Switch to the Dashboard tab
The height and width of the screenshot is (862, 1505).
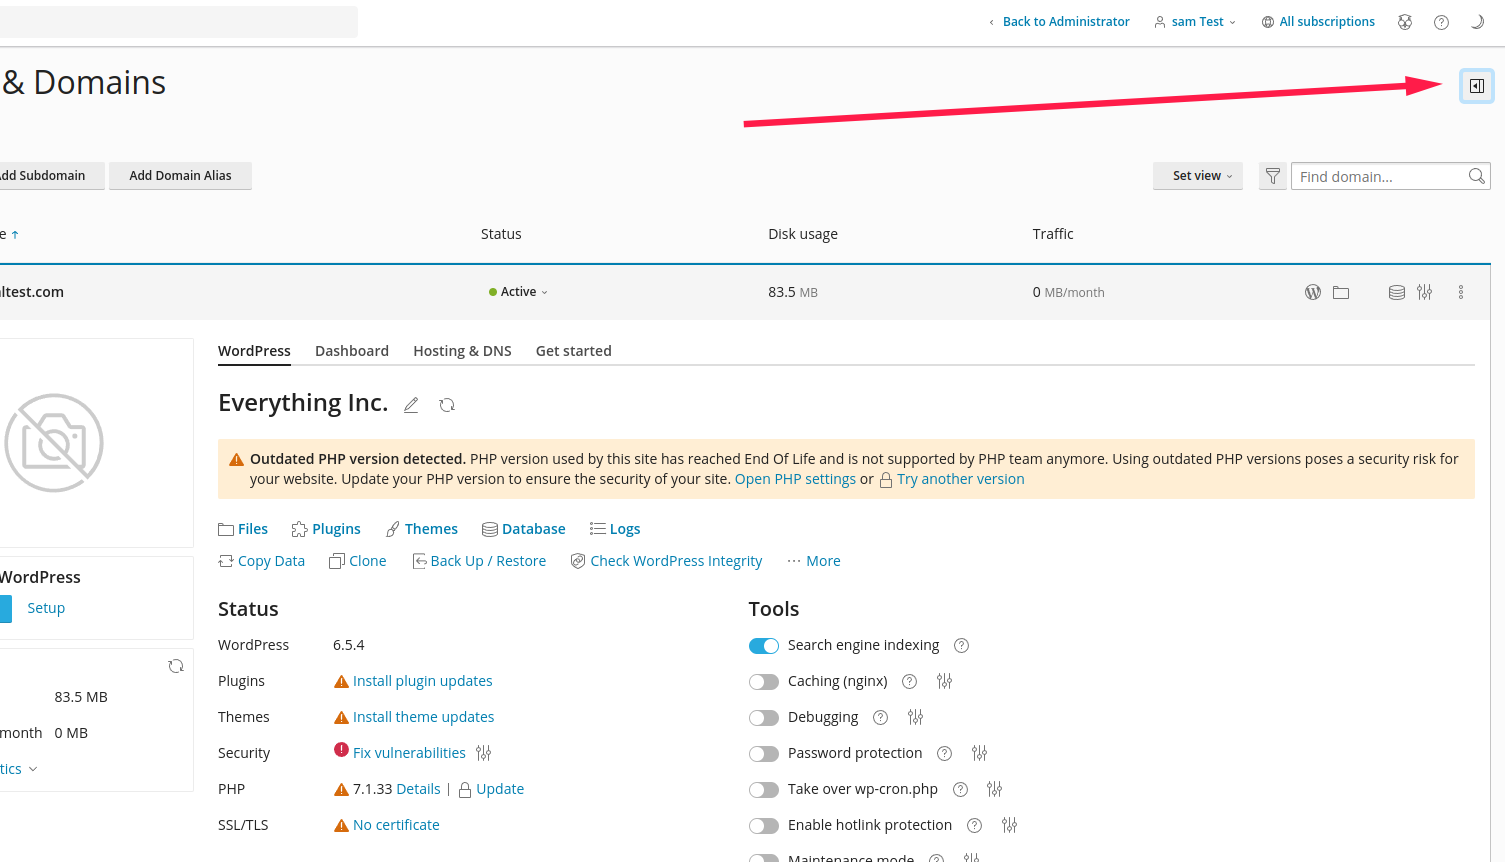pos(352,351)
